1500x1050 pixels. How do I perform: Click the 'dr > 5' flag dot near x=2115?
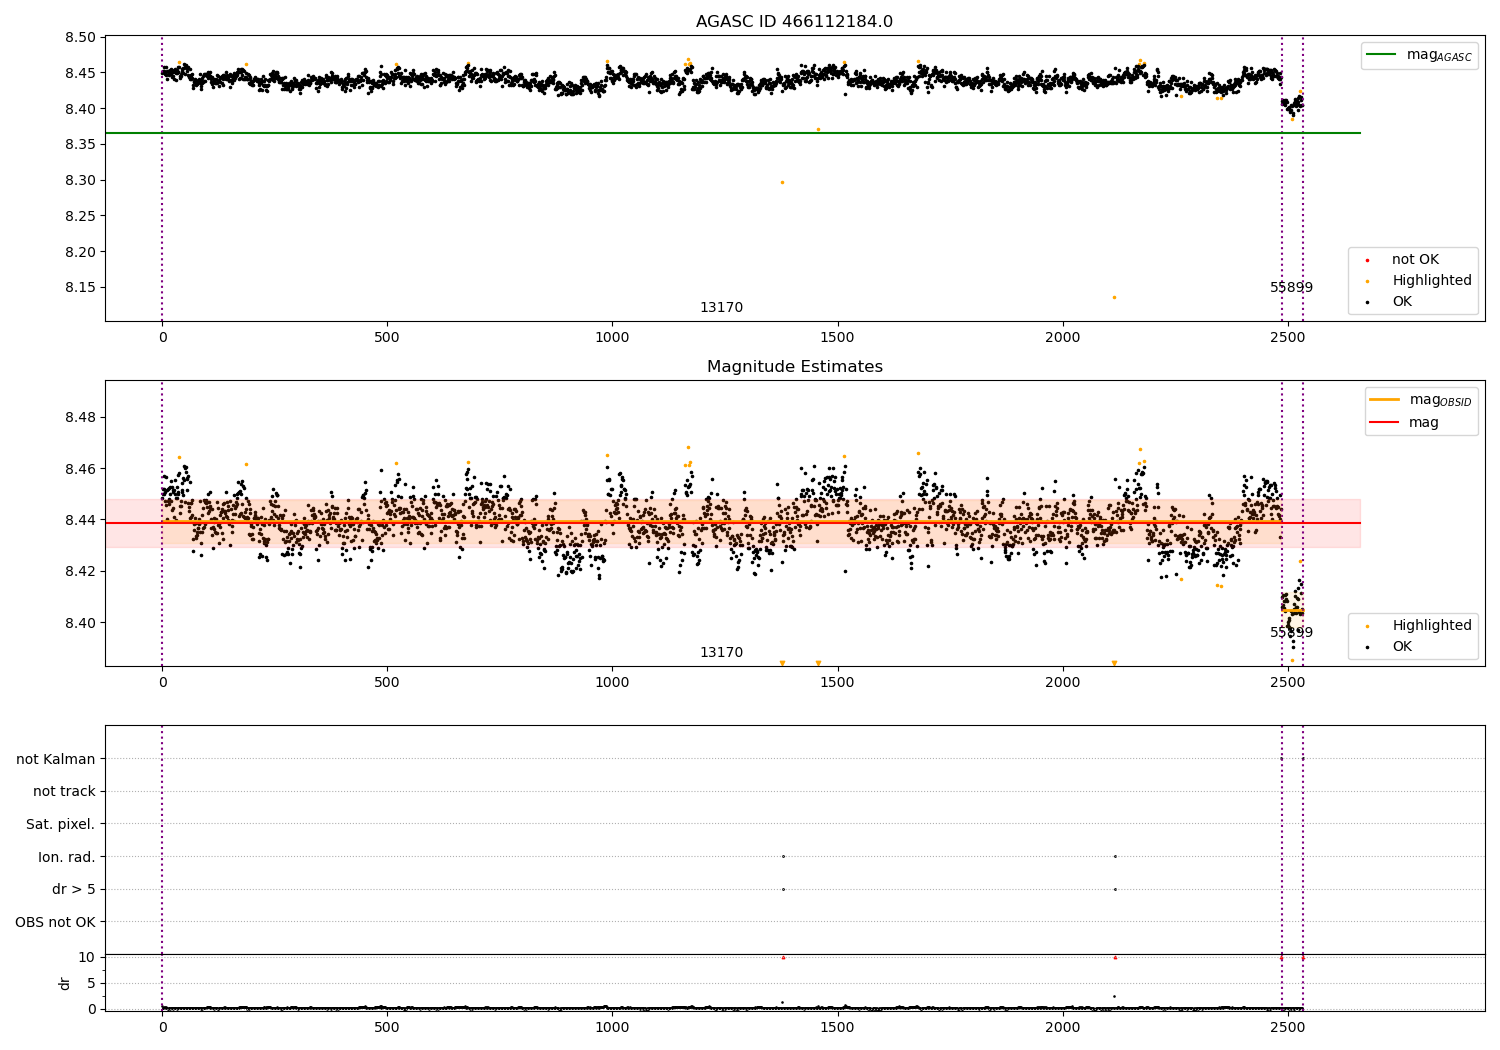pyautogui.click(x=1115, y=889)
